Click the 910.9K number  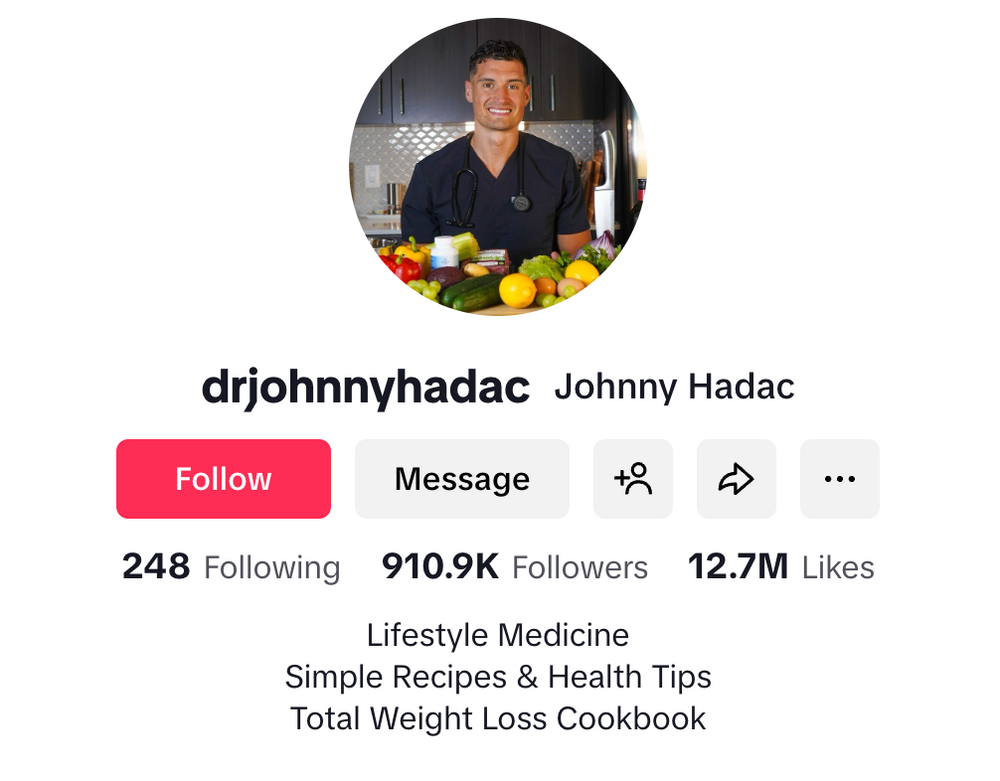(x=440, y=567)
